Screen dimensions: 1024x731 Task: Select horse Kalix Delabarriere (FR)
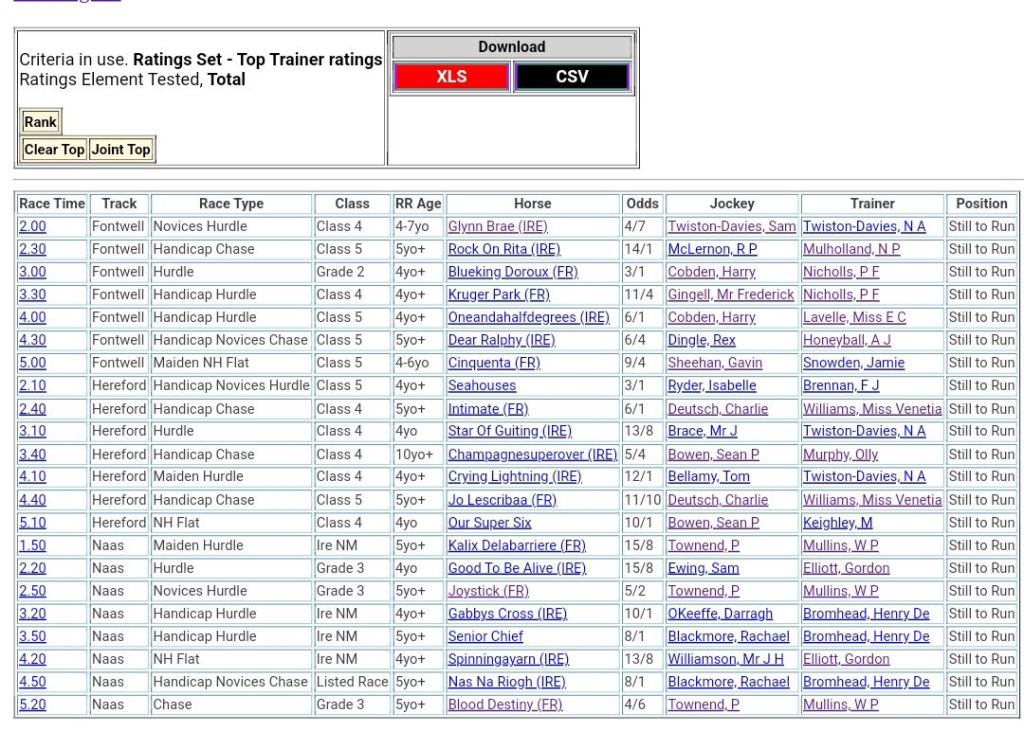pos(516,546)
